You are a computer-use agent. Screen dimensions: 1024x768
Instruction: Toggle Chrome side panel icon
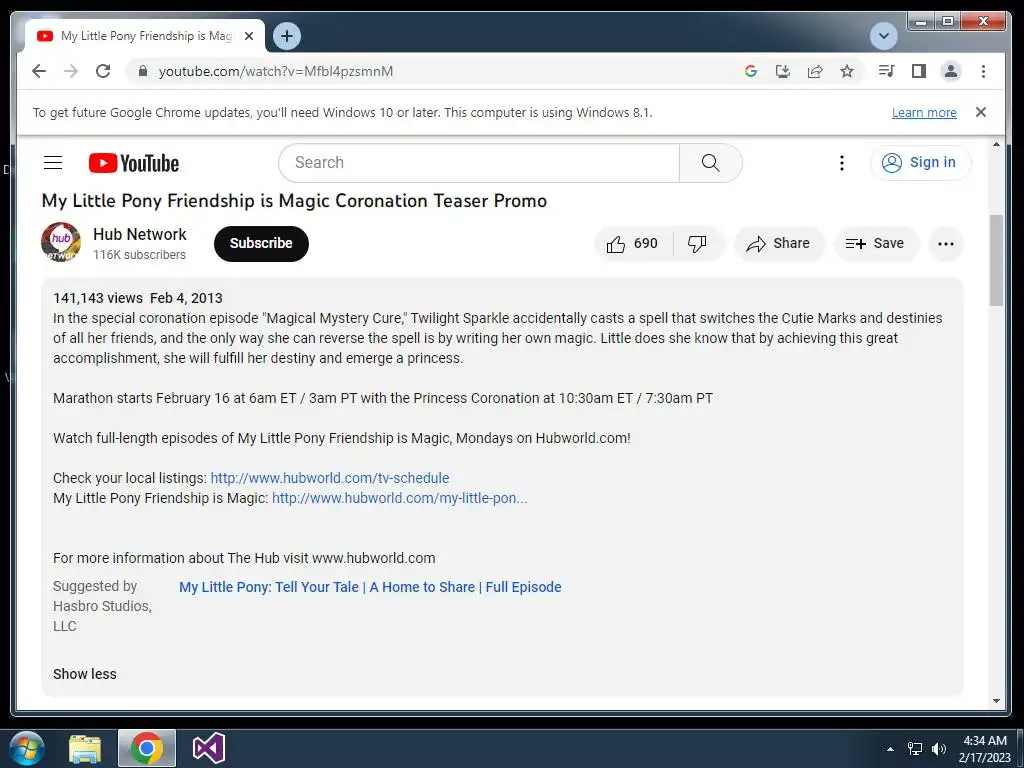coord(919,71)
